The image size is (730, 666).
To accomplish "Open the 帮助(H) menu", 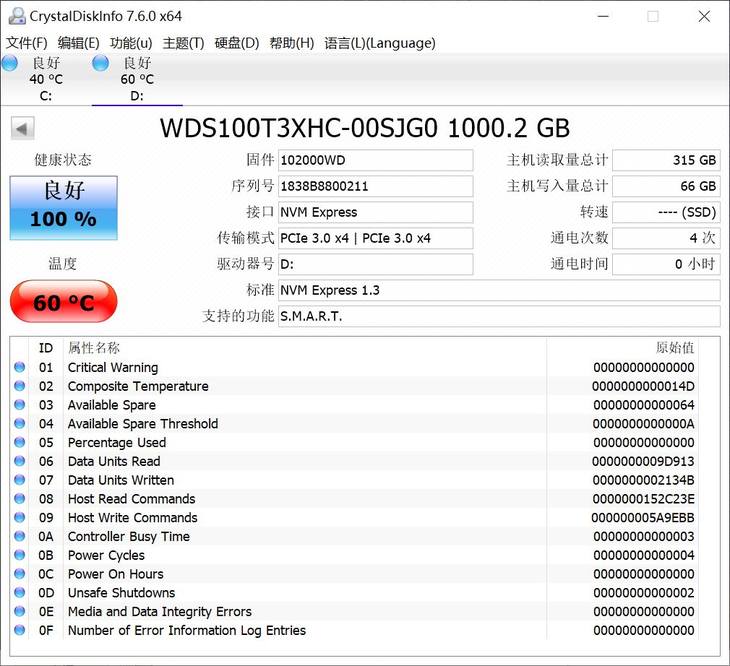I will click(291, 43).
